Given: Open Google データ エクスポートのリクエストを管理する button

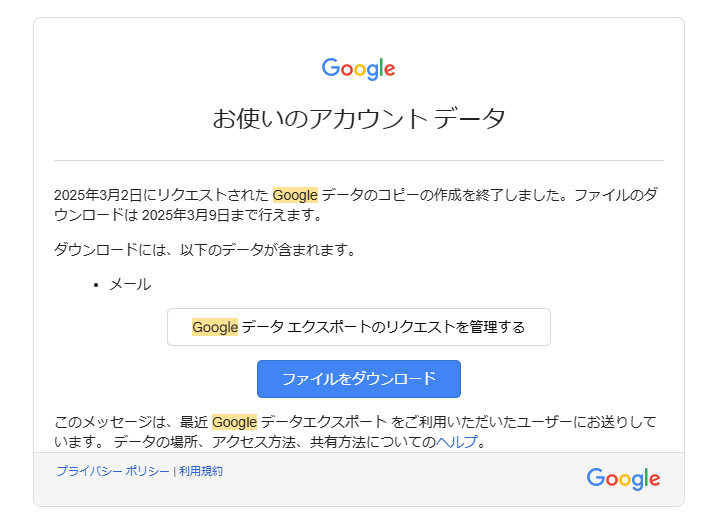Looking at the screenshot, I should pyautogui.click(x=359, y=327).
